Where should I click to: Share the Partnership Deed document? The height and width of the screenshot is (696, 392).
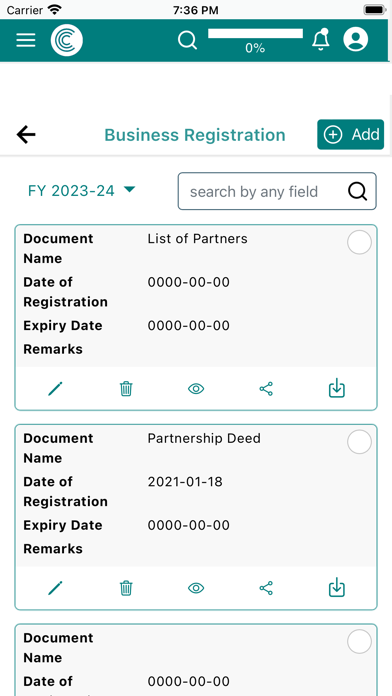click(266, 589)
